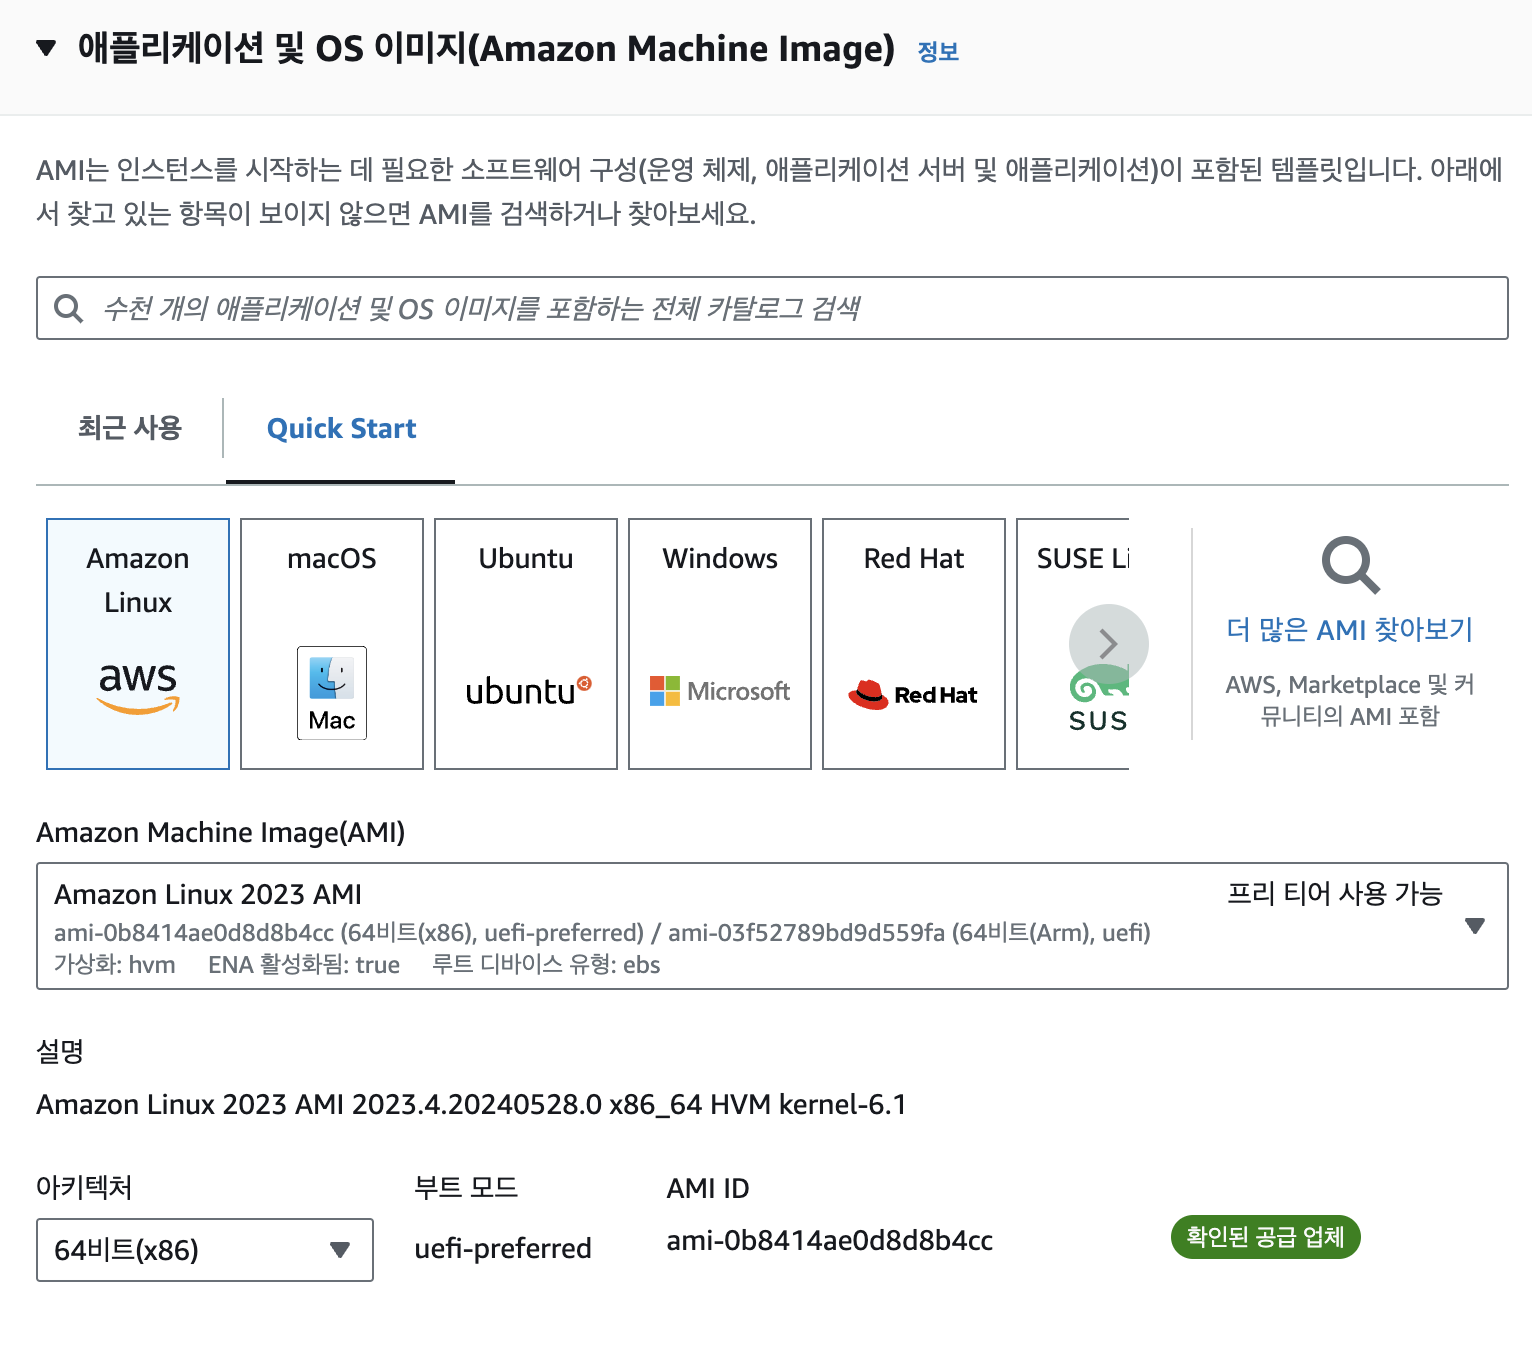The height and width of the screenshot is (1368, 1532).
Task: Click the AMI description text with kernel-6.1
Action: tap(471, 1105)
